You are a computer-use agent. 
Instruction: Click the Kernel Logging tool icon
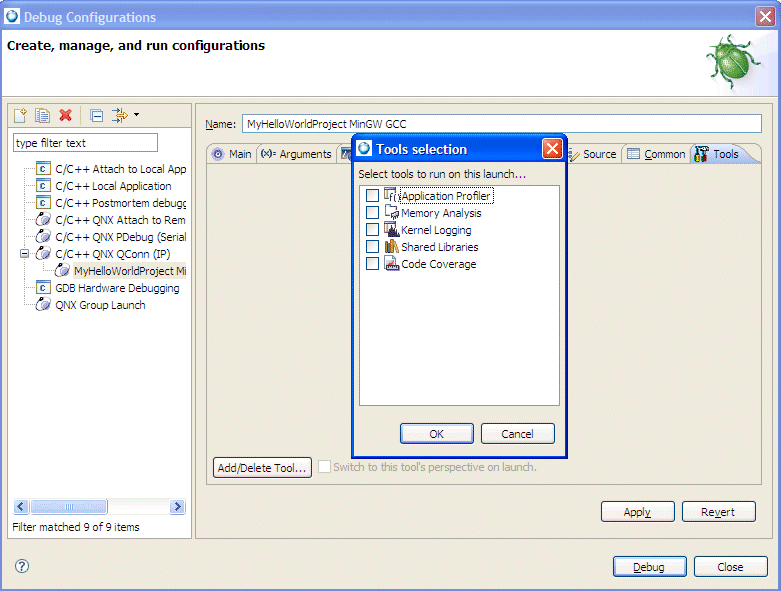click(x=391, y=230)
